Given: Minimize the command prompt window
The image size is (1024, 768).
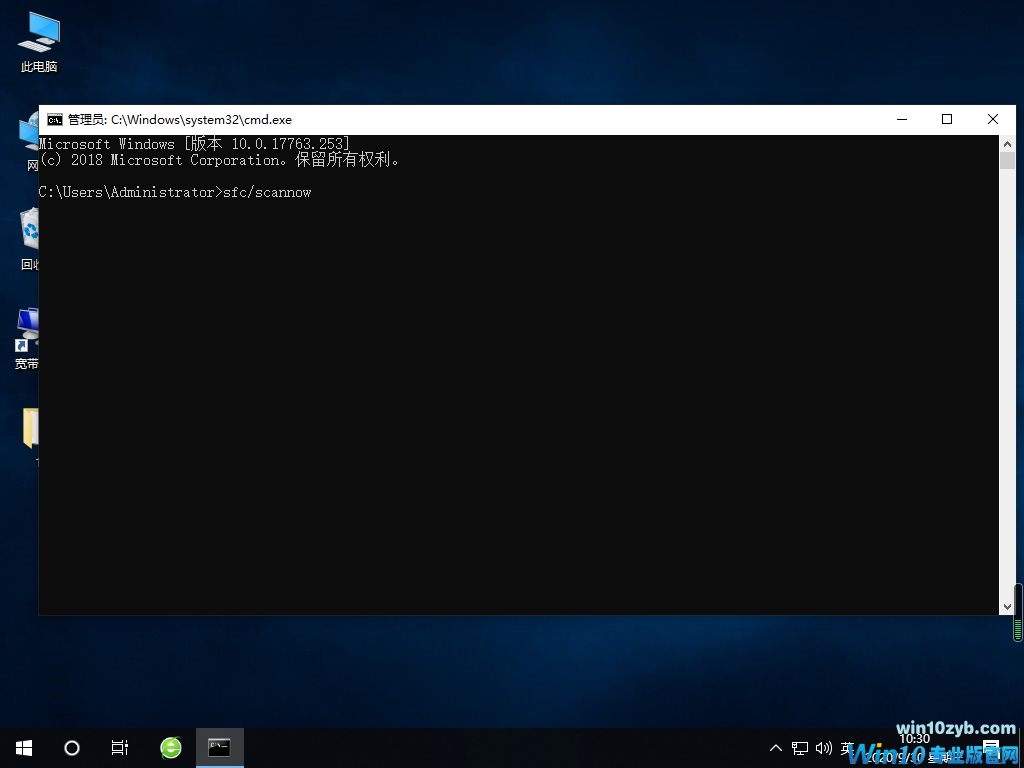Looking at the screenshot, I should coord(901,119).
